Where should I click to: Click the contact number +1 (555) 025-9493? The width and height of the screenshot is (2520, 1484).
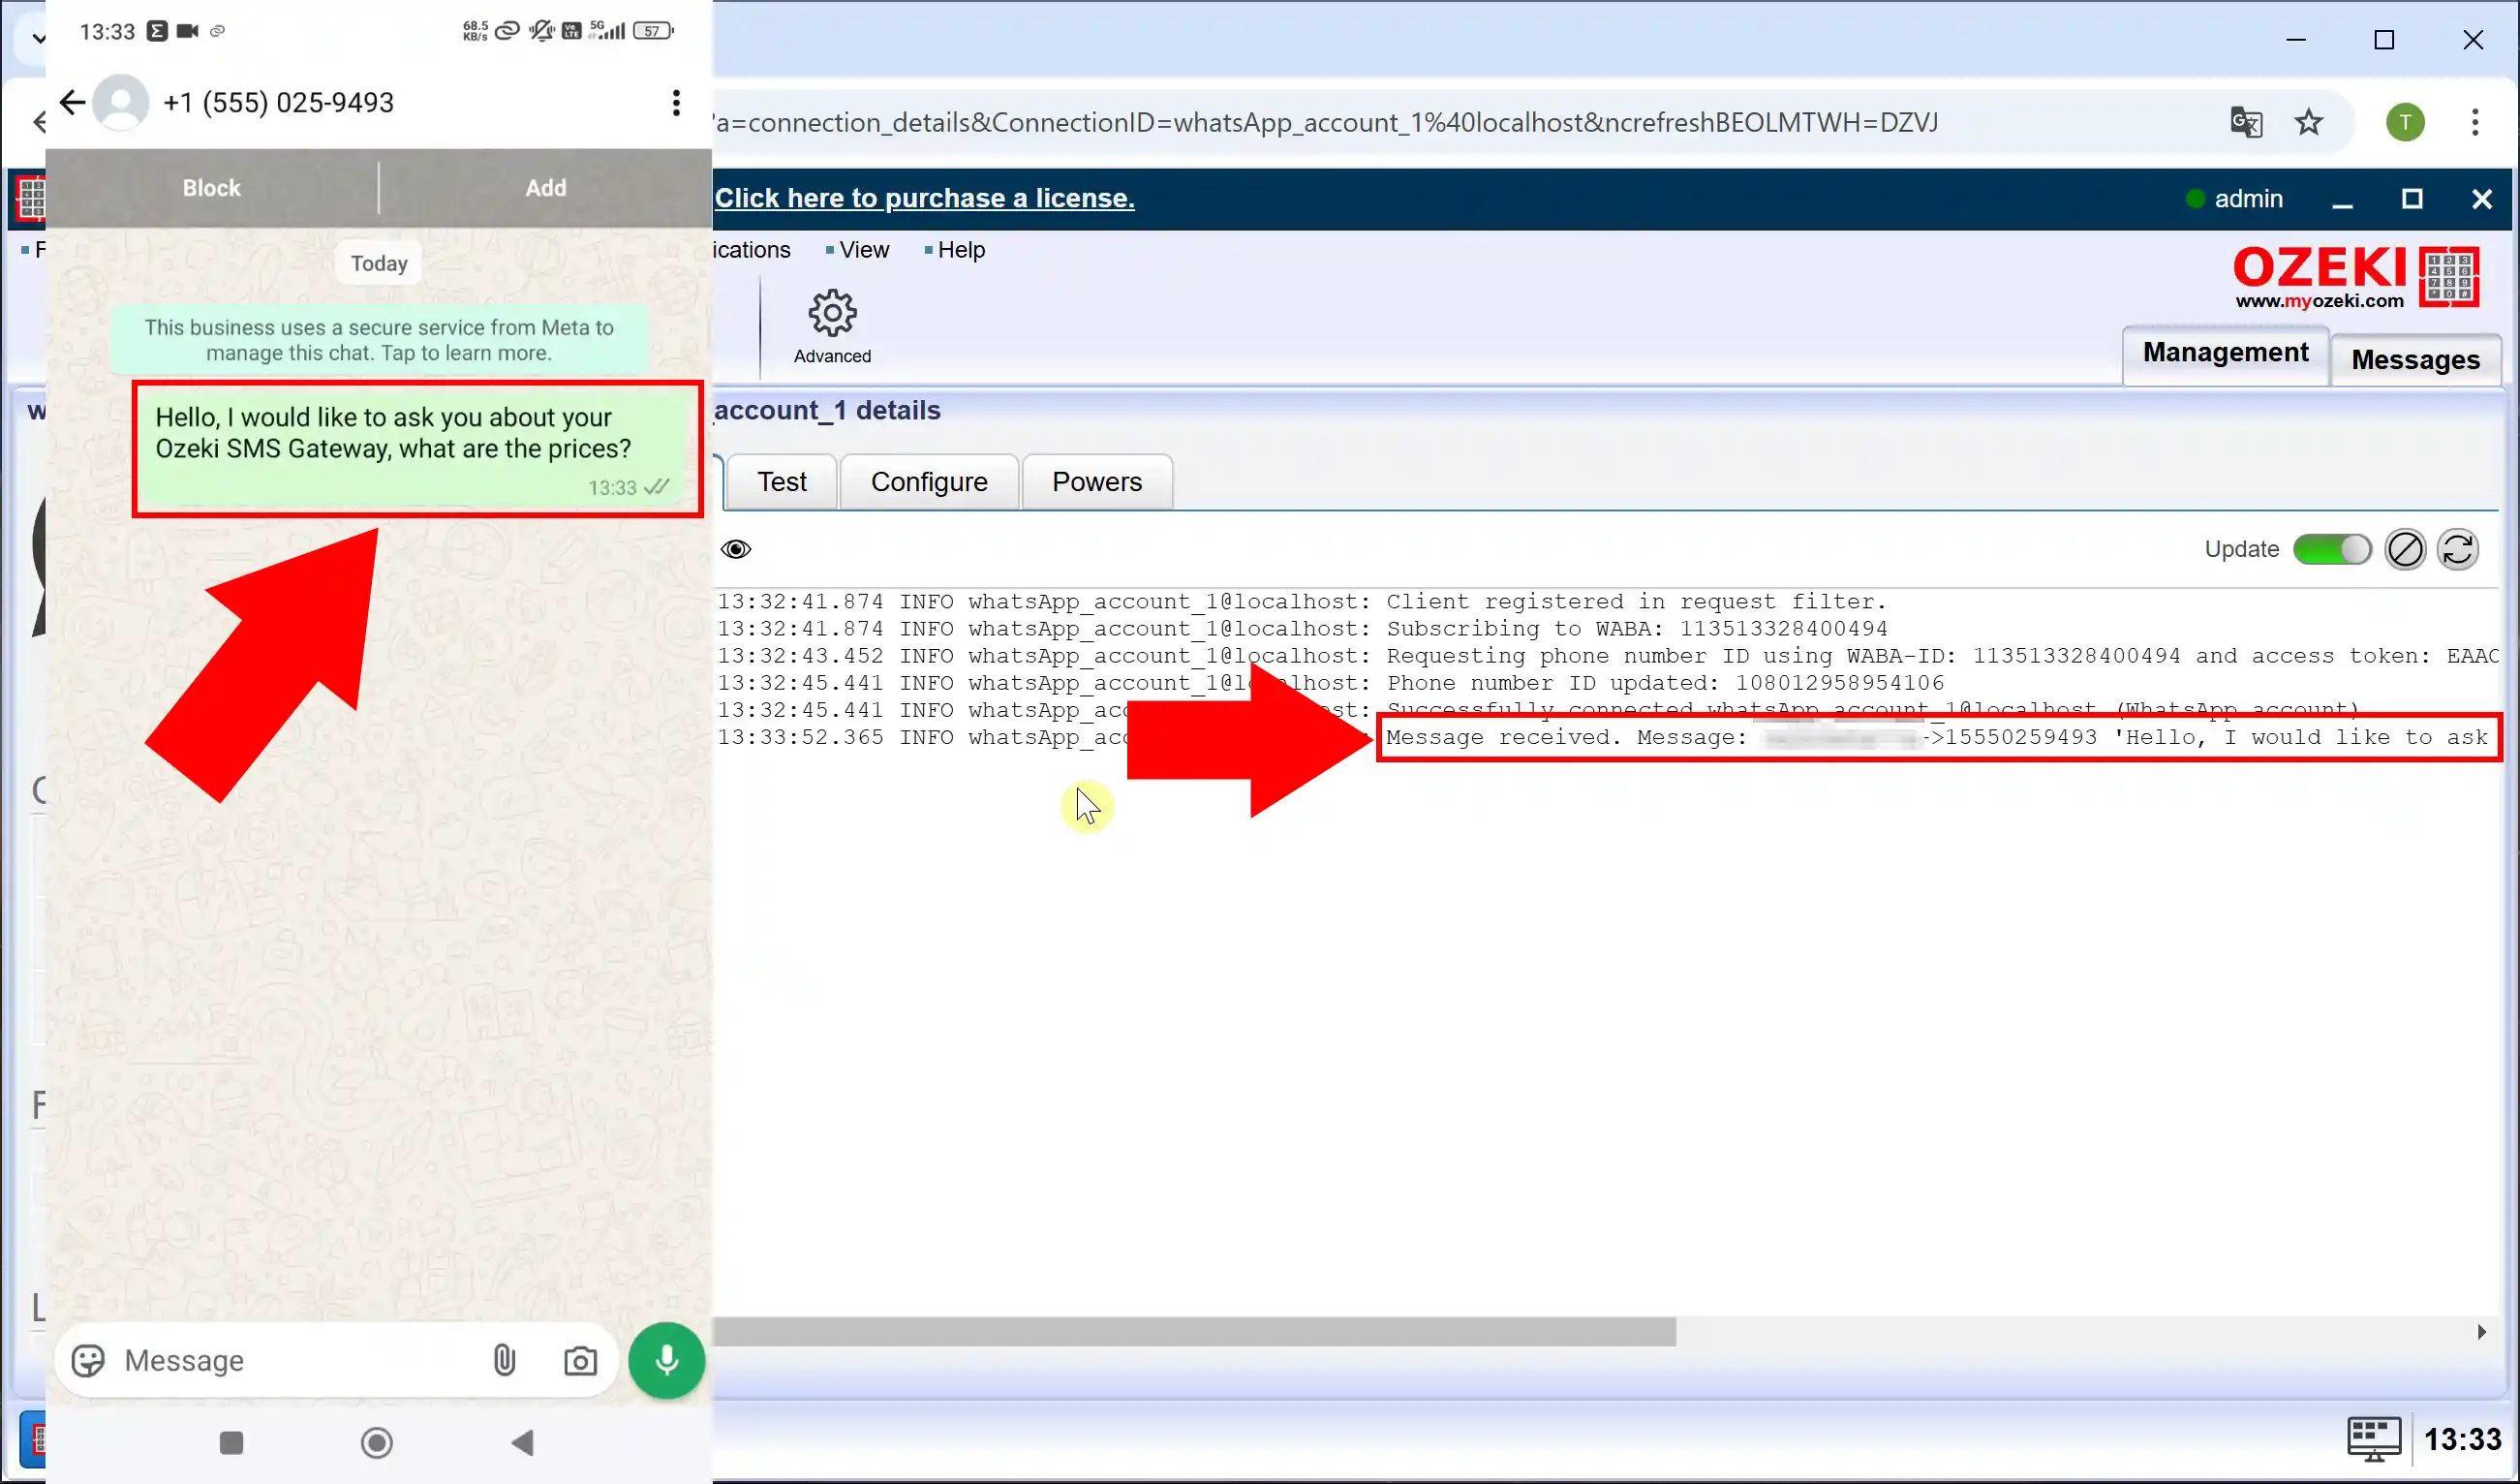pos(279,102)
